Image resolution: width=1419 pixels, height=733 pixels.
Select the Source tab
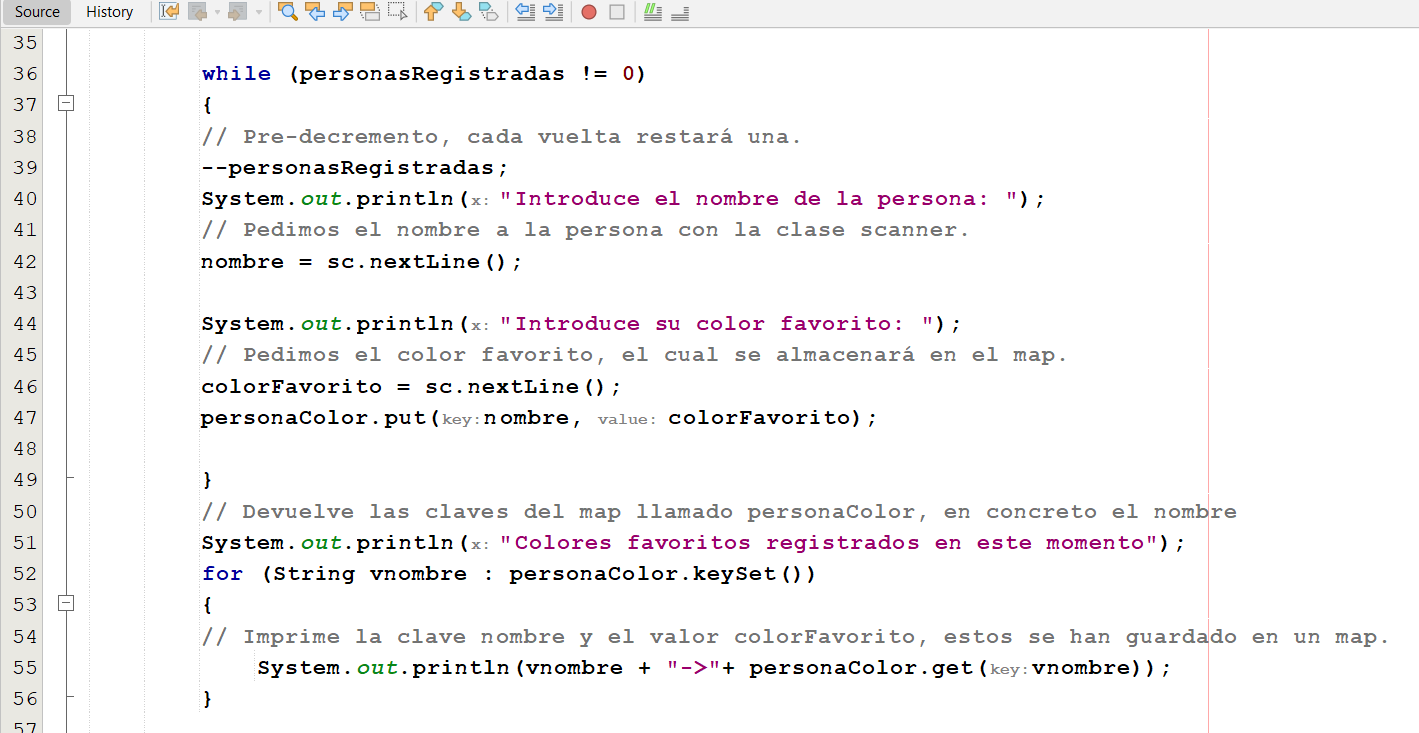36,12
